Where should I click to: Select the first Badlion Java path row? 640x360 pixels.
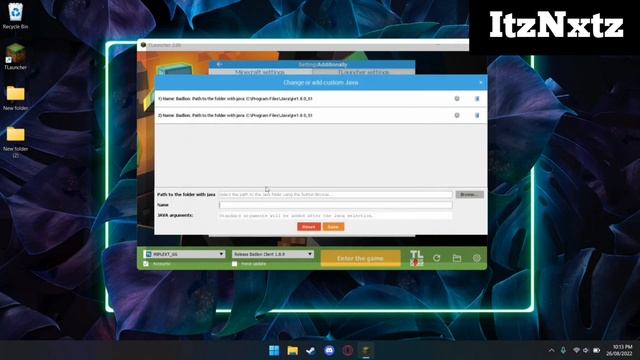point(321,99)
